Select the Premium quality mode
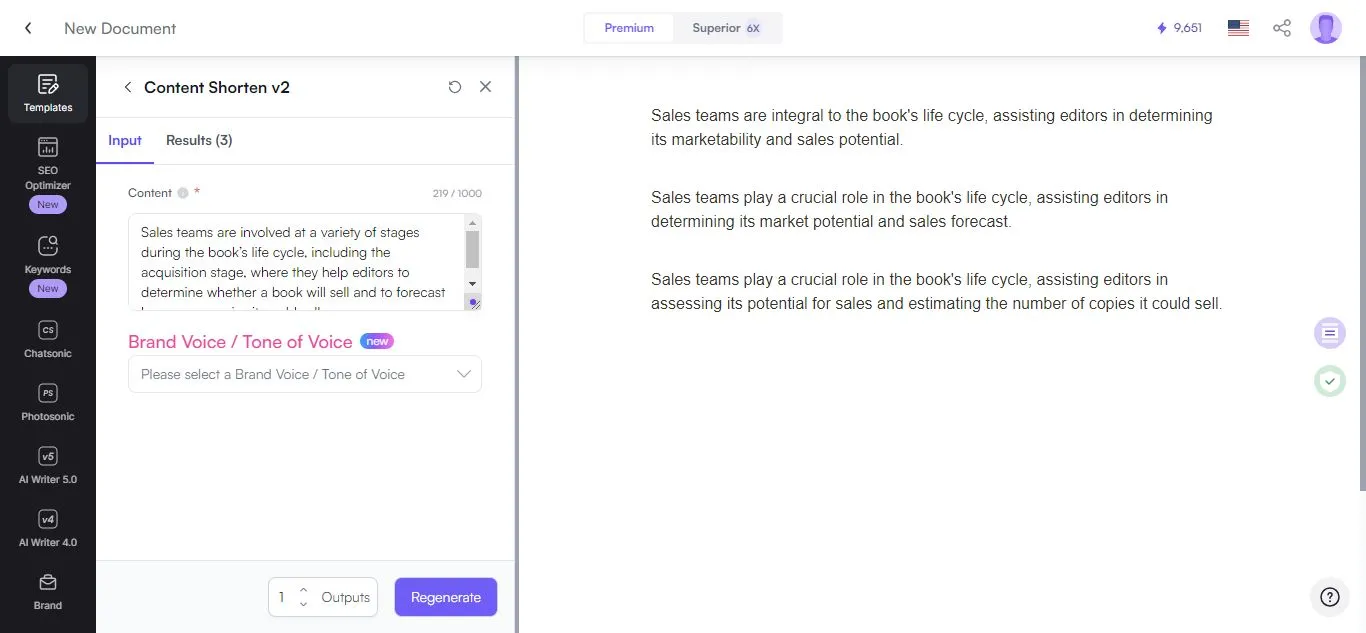This screenshot has height=633, width=1366. [x=629, y=28]
